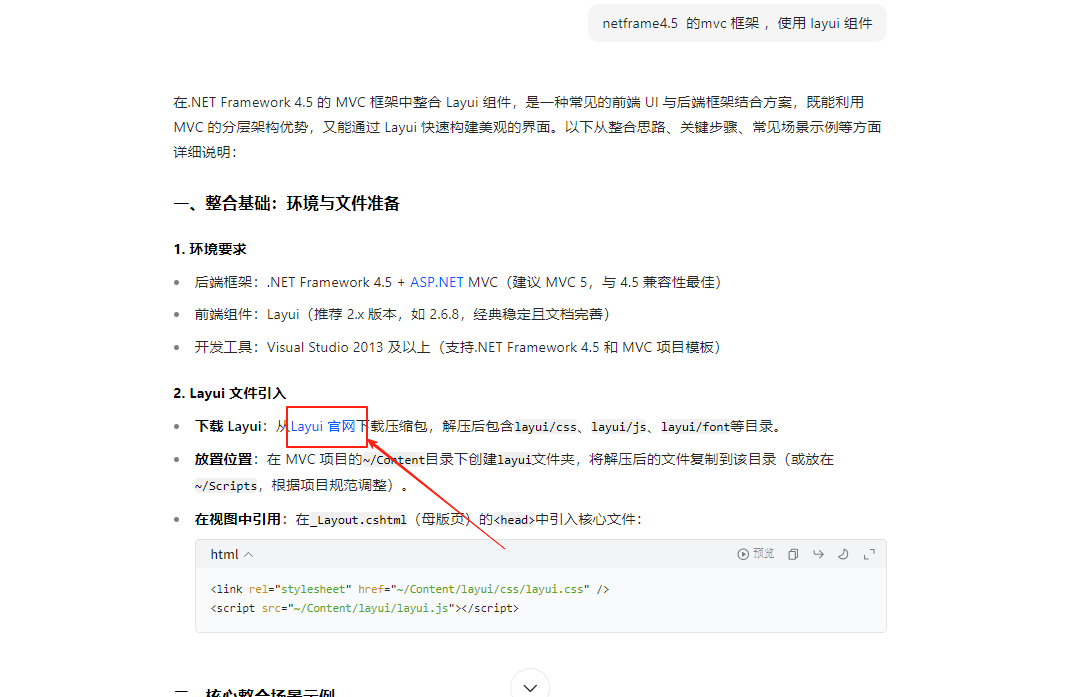The width and height of the screenshot is (1075, 697).
Task: Collapse the html code block chevron
Action: pyautogui.click(x=249, y=554)
